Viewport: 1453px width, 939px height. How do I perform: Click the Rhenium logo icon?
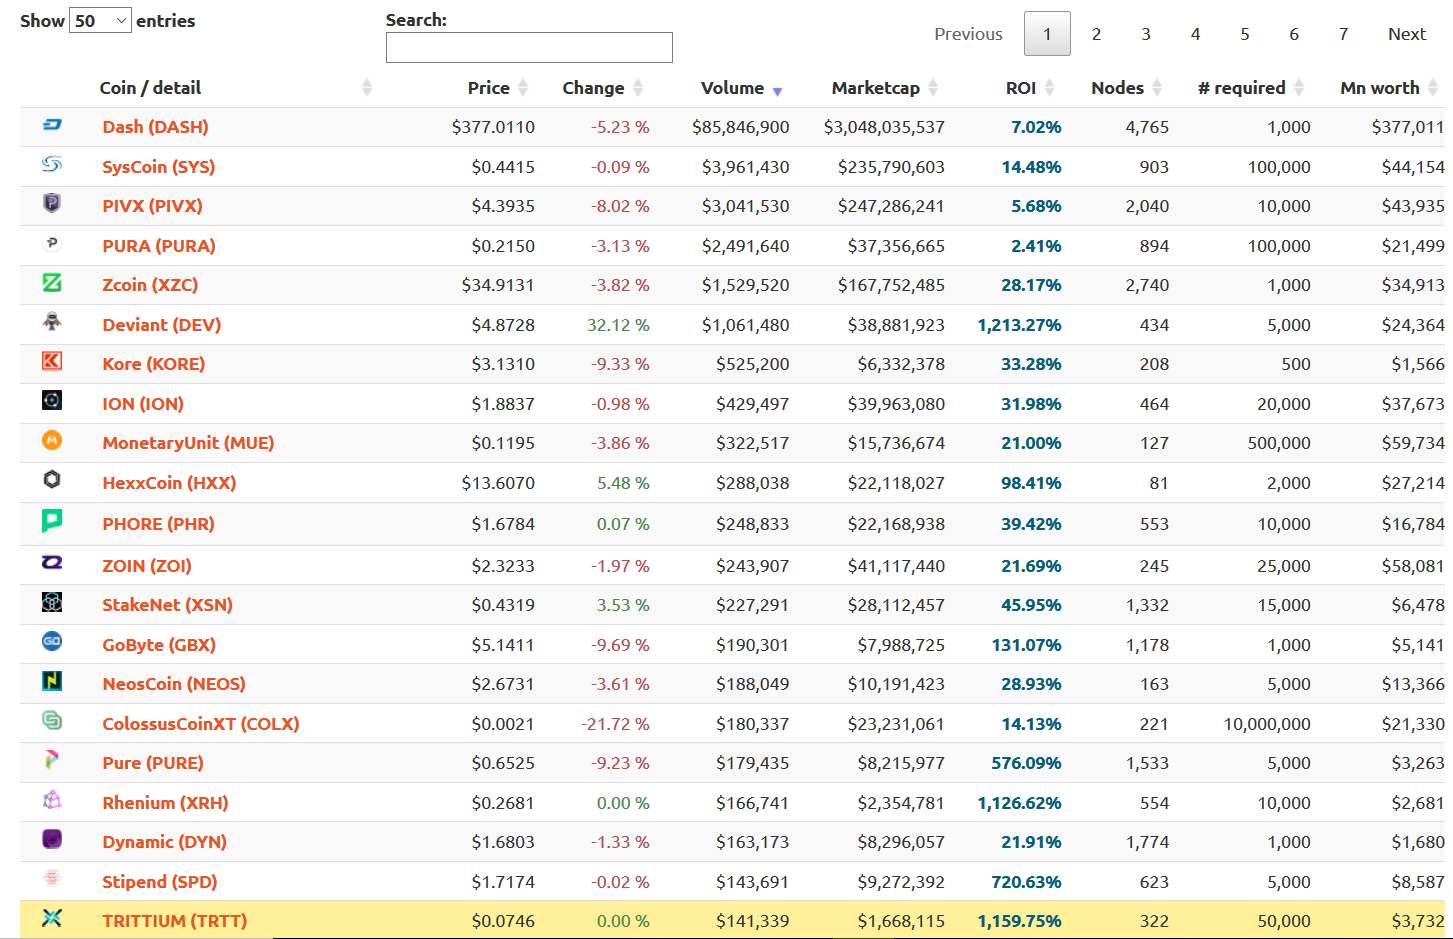coord(52,799)
